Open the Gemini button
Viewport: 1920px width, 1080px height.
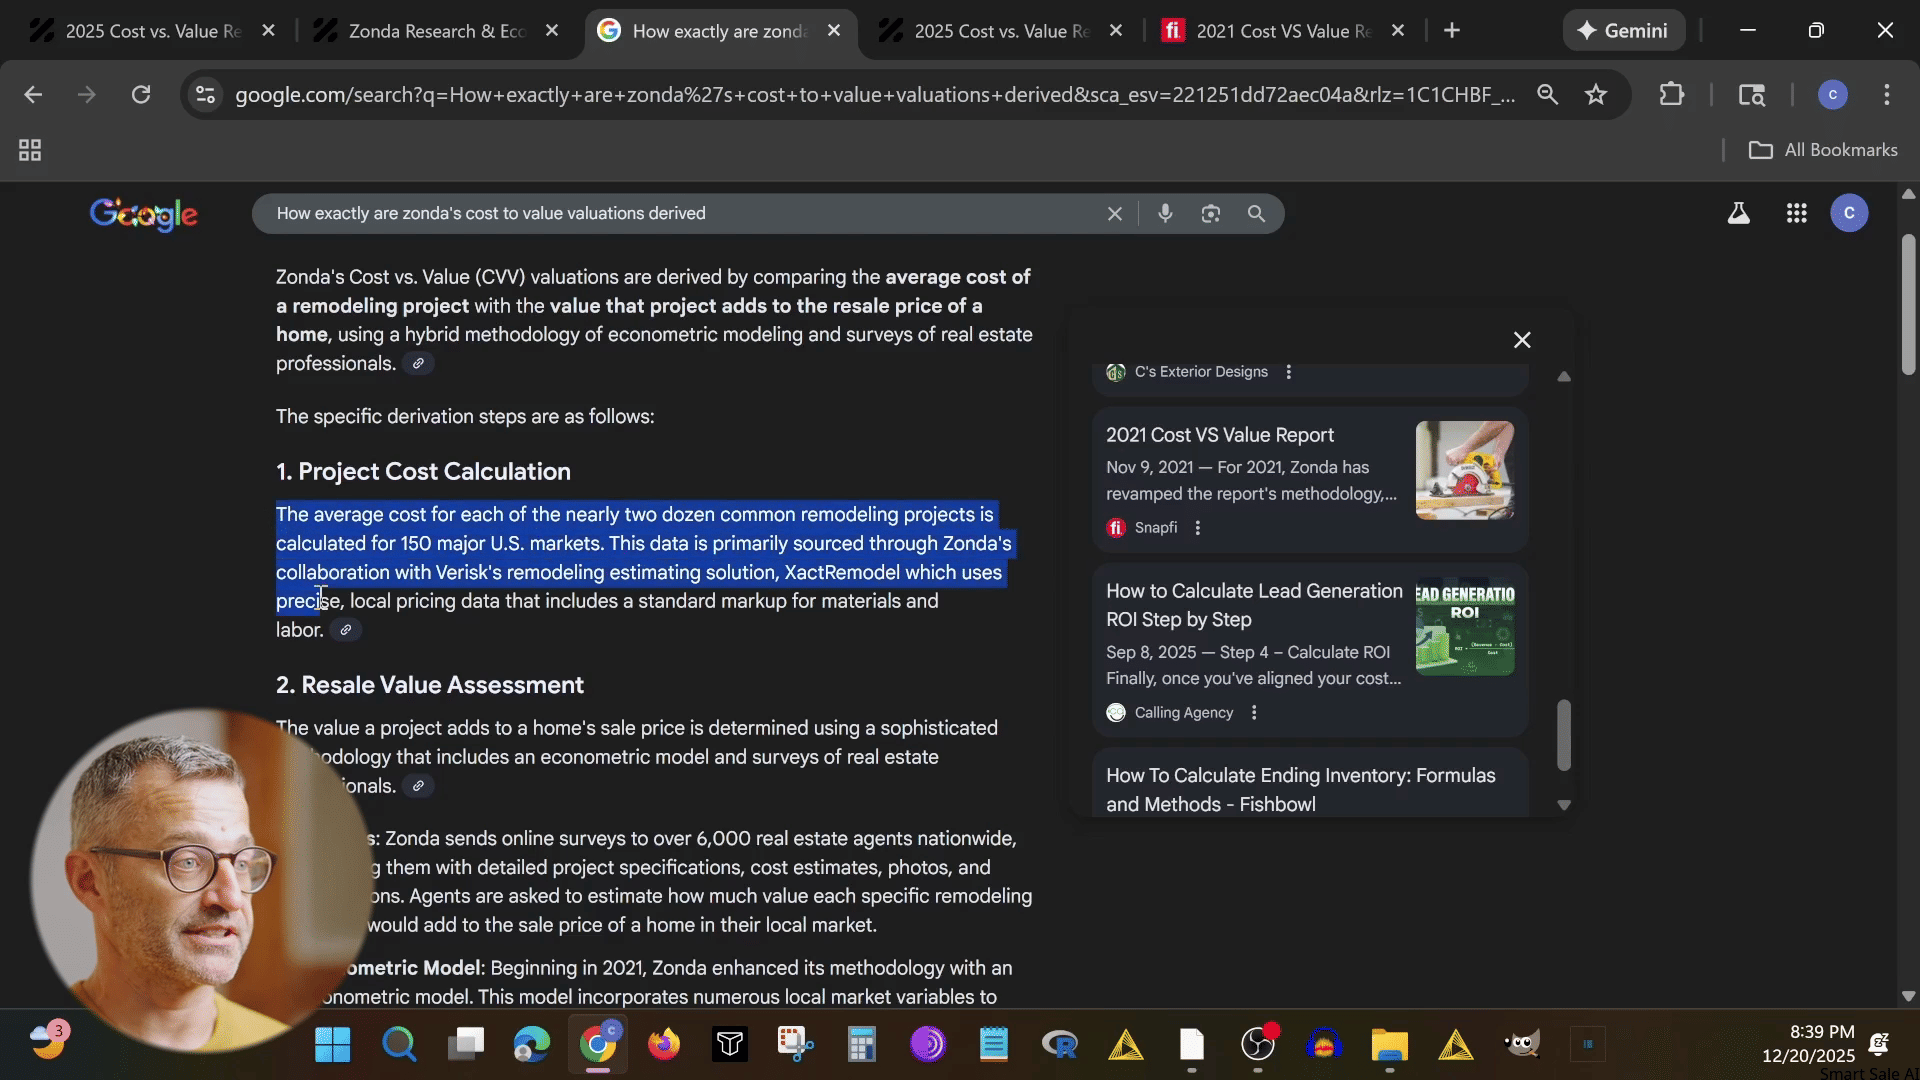tap(1623, 31)
